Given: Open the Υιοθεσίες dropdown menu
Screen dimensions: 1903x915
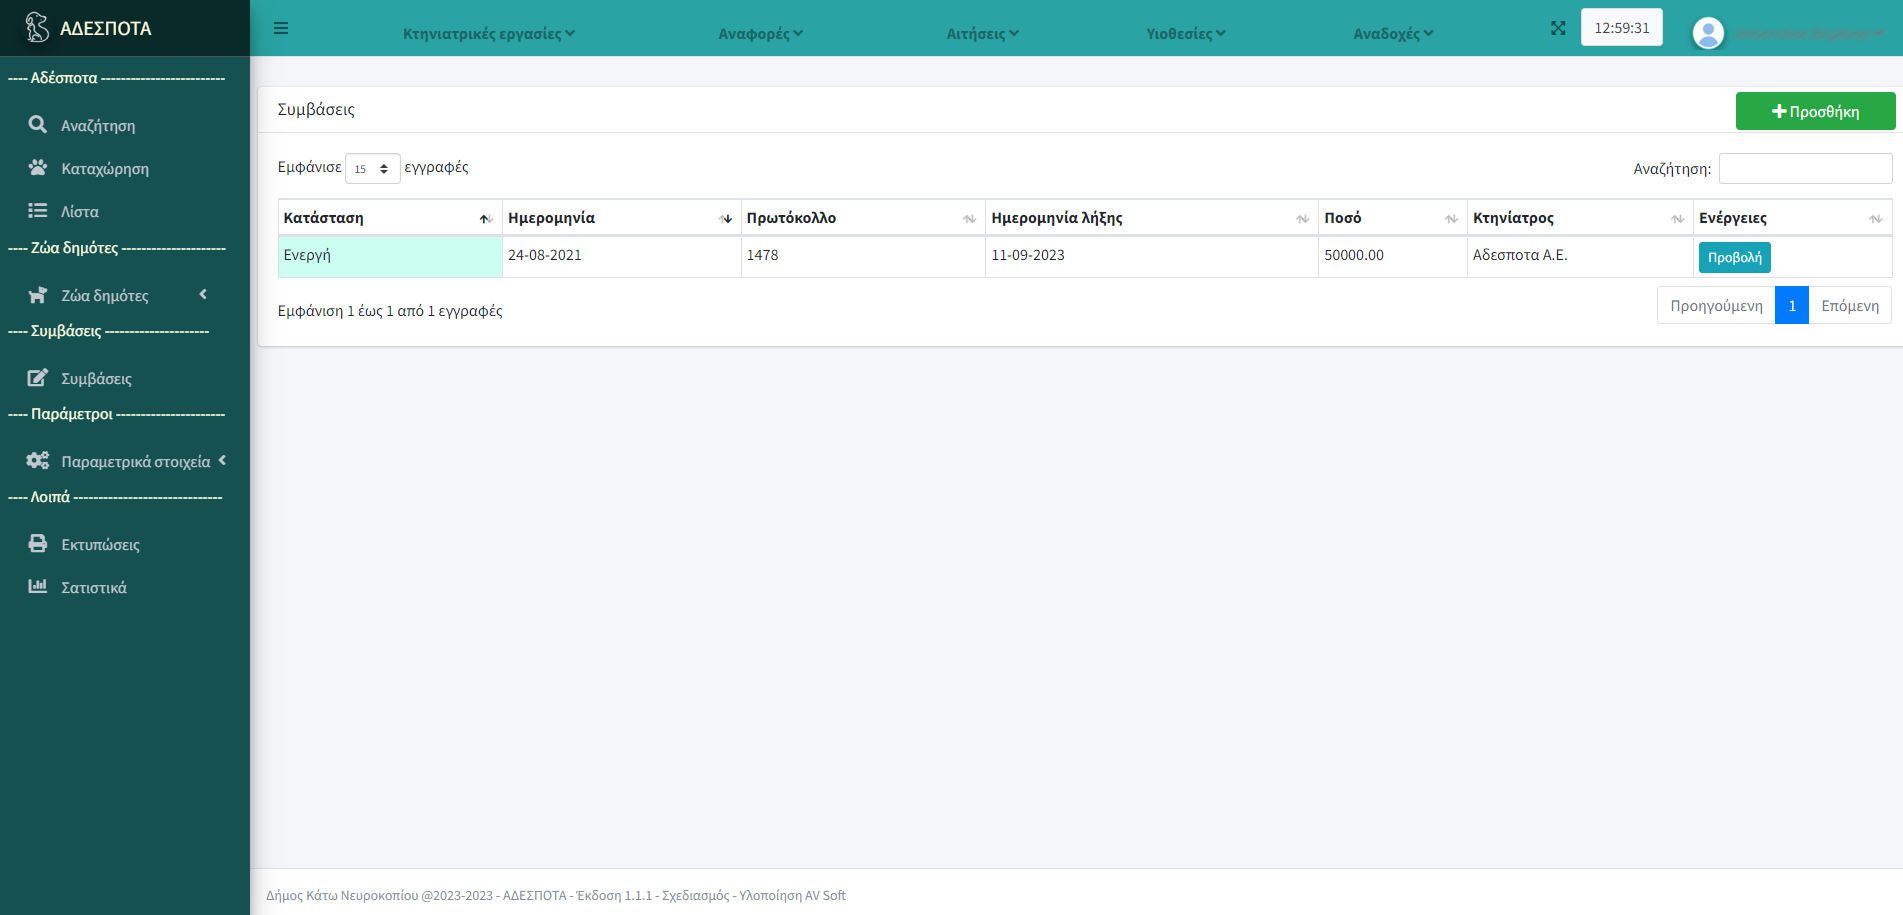Looking at the screenshot, I should [1186, 33].
